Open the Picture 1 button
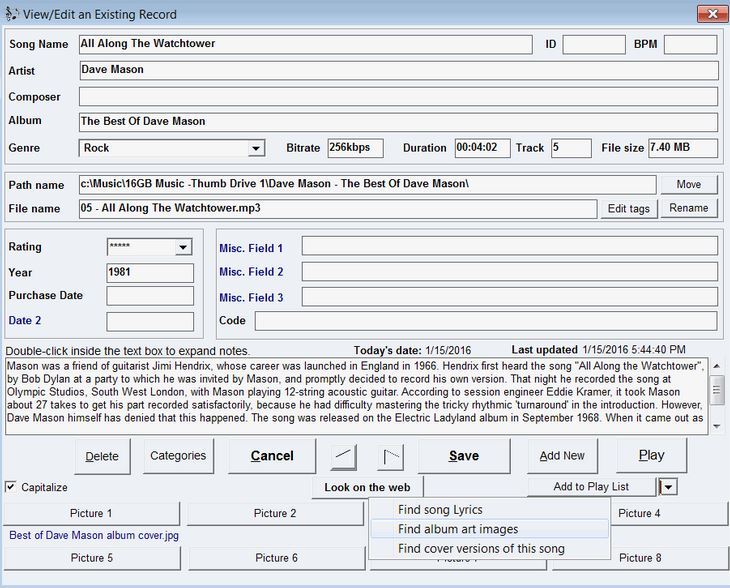730x588 pixels. point(91,513)
